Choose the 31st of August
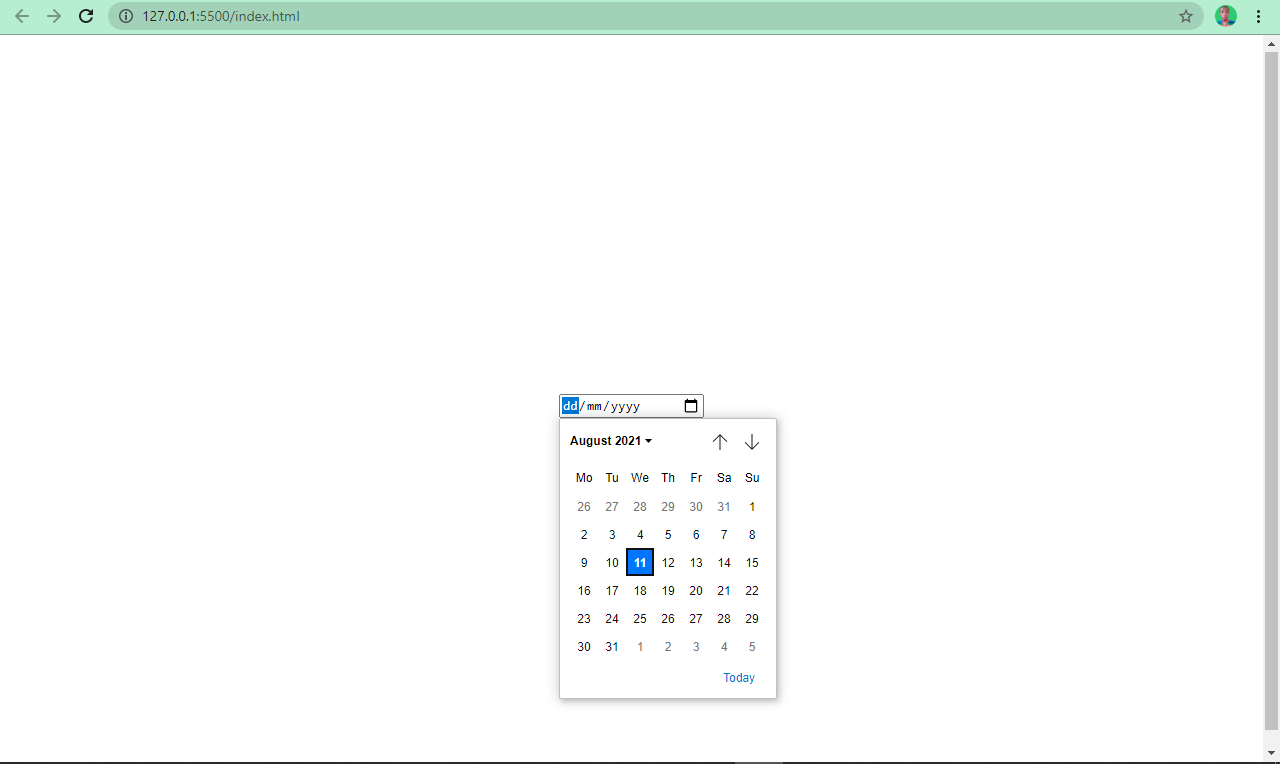Viewport: 1280px width, 764px height. 612,647
